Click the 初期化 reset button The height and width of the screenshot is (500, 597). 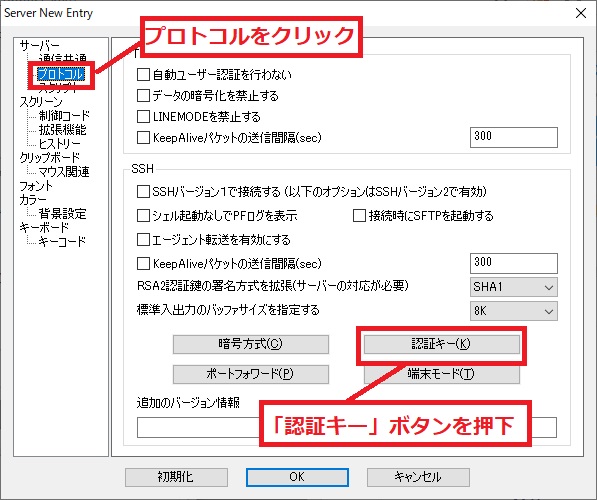(x=176, y=477)
